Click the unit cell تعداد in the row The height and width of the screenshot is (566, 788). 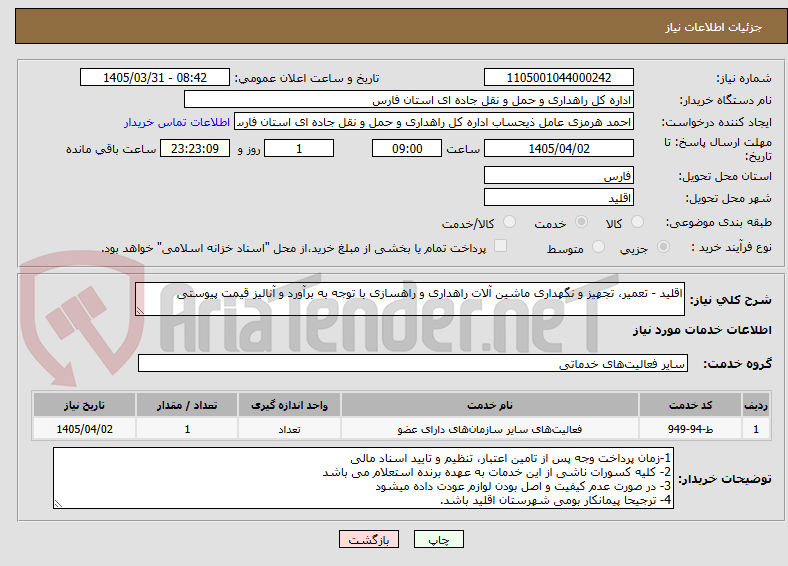tap(289, 429)
